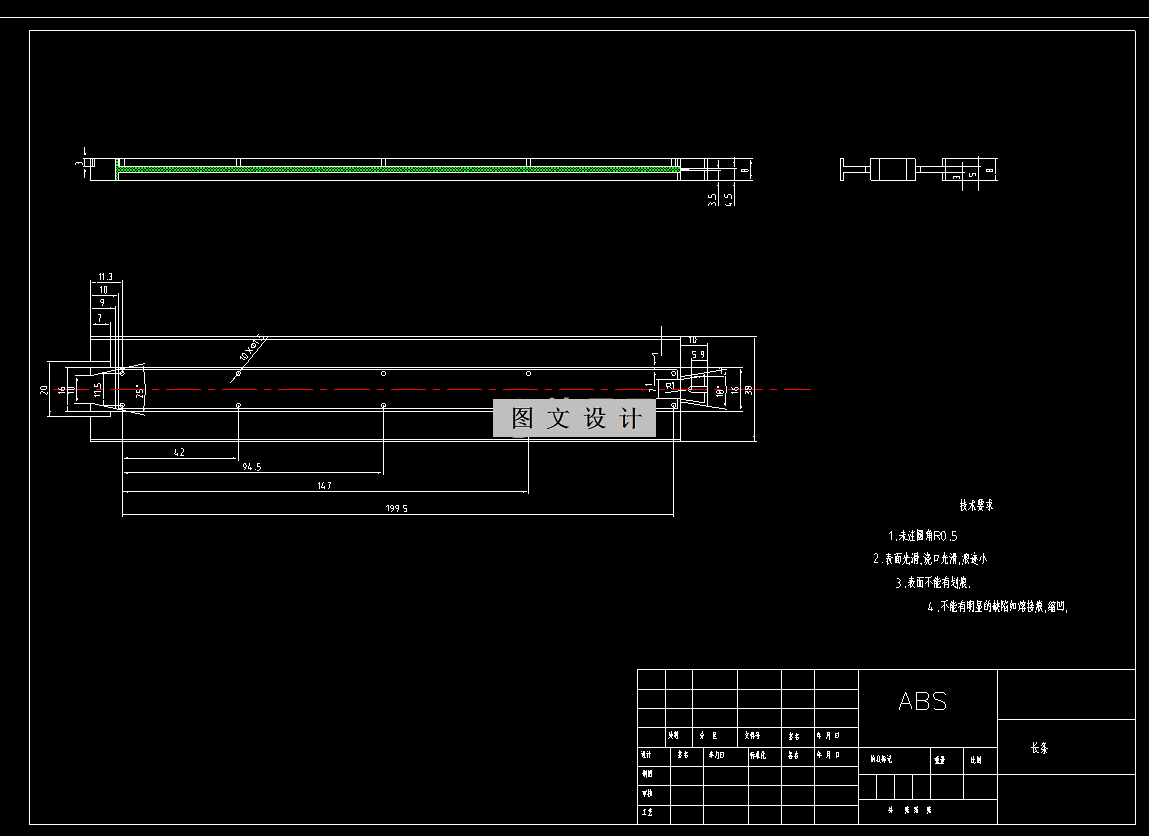Select the 11.5 vertical dimension
The width and height of the screenshot is (1149, 836).
97,390
